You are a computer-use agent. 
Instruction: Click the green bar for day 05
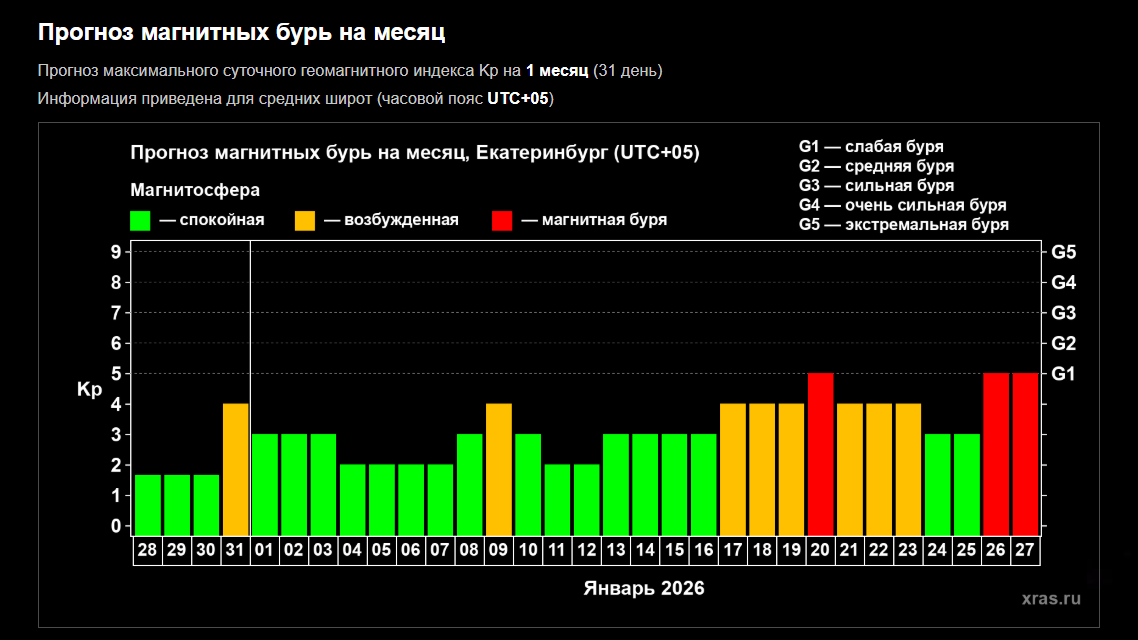(x=382, y=499)
